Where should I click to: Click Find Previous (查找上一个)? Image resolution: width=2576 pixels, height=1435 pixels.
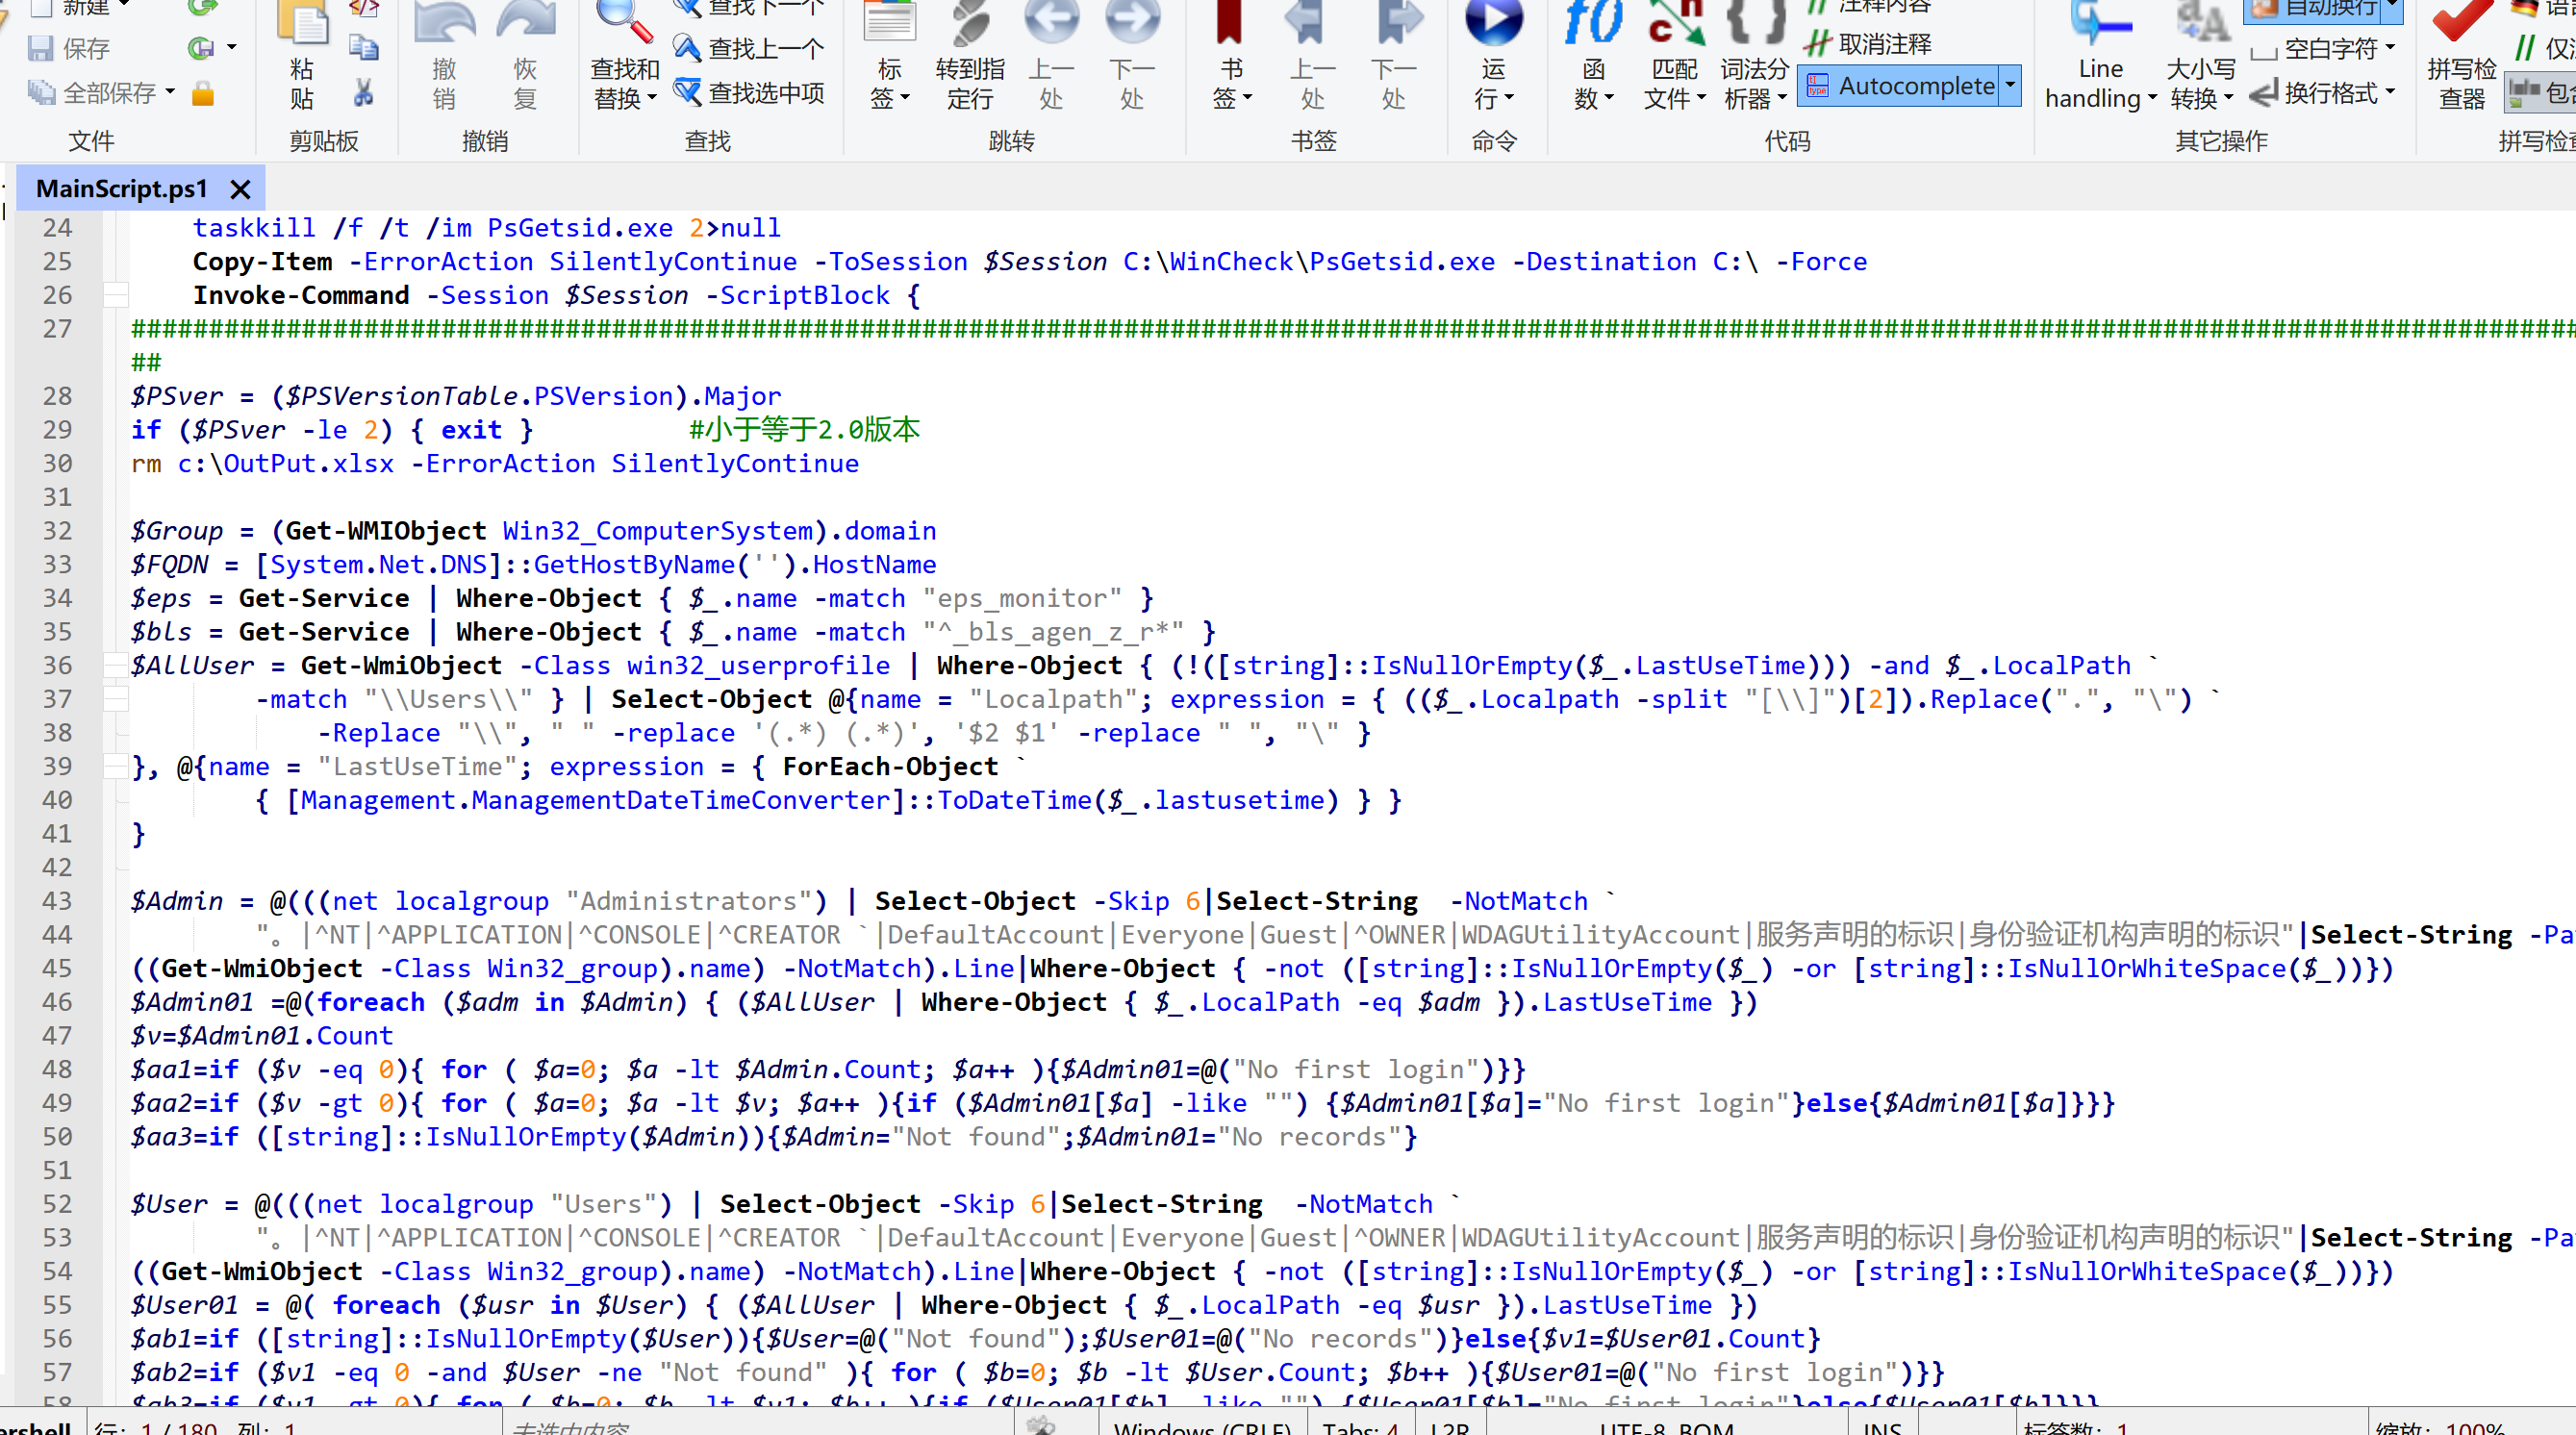(x=749, y=48)
